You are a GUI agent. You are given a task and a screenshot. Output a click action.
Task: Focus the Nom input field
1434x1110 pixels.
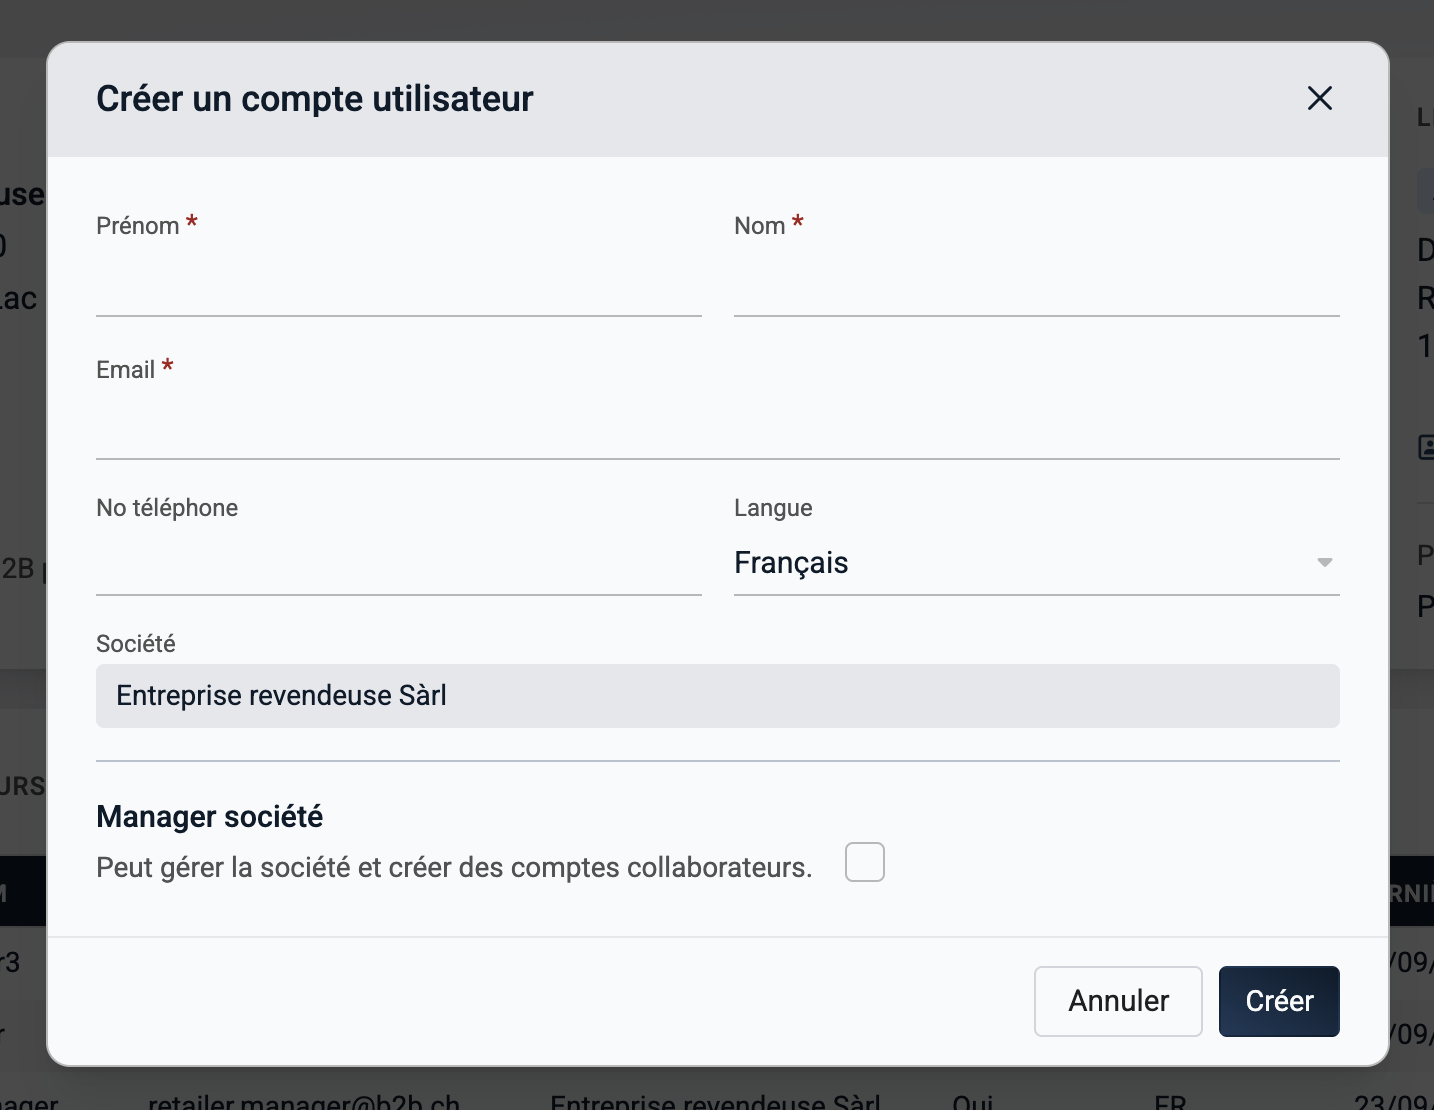coord(1036,285)
